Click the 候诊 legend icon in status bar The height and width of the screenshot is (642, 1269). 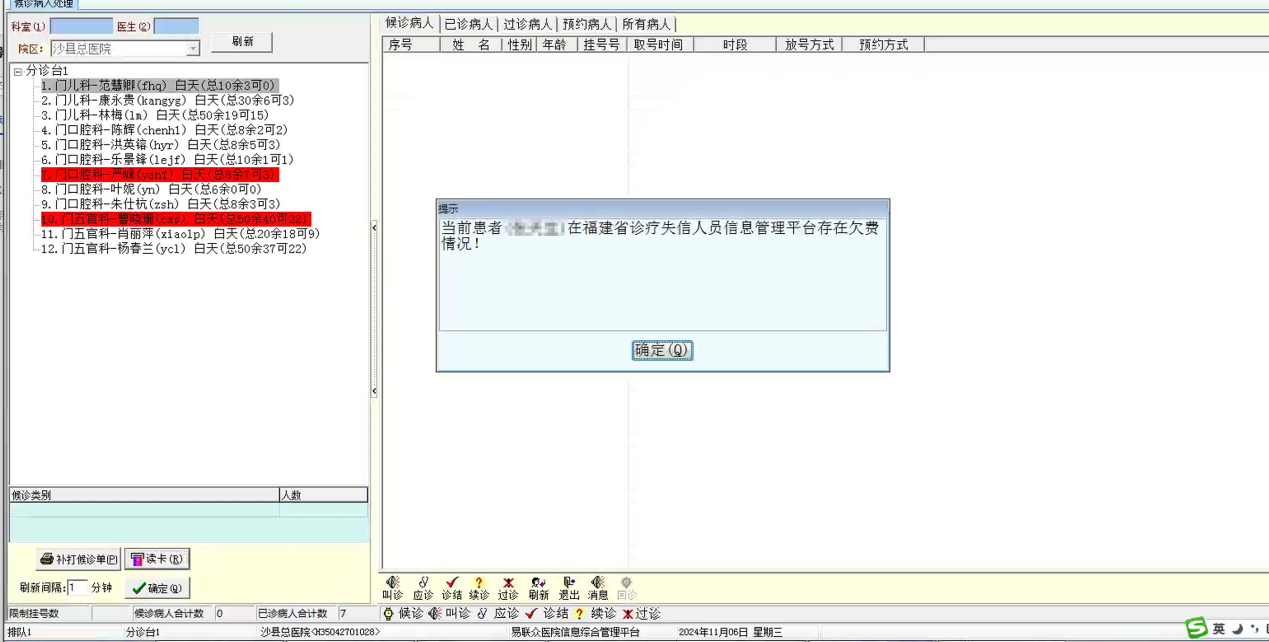point(389,613)
